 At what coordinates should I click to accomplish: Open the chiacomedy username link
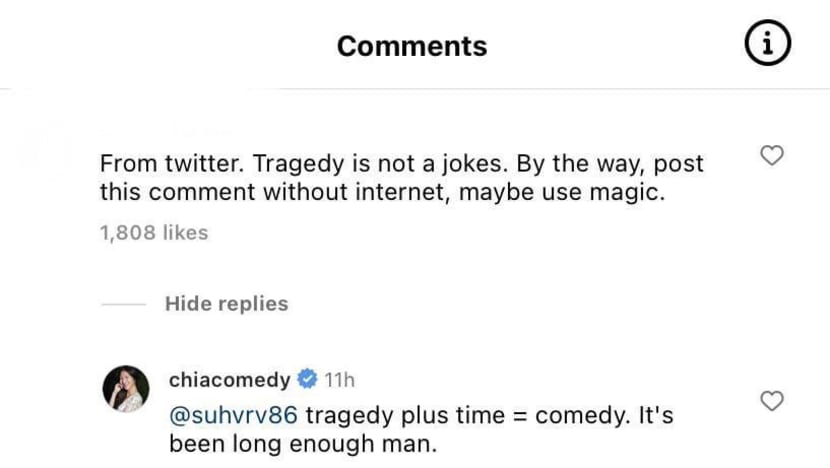click(x=228, y=380)
